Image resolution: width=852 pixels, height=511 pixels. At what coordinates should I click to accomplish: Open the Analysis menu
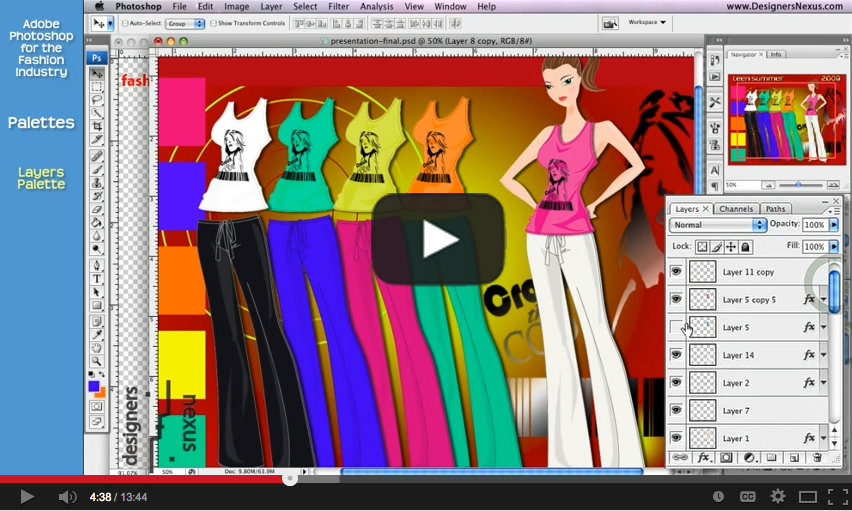[x=376, y=7]
